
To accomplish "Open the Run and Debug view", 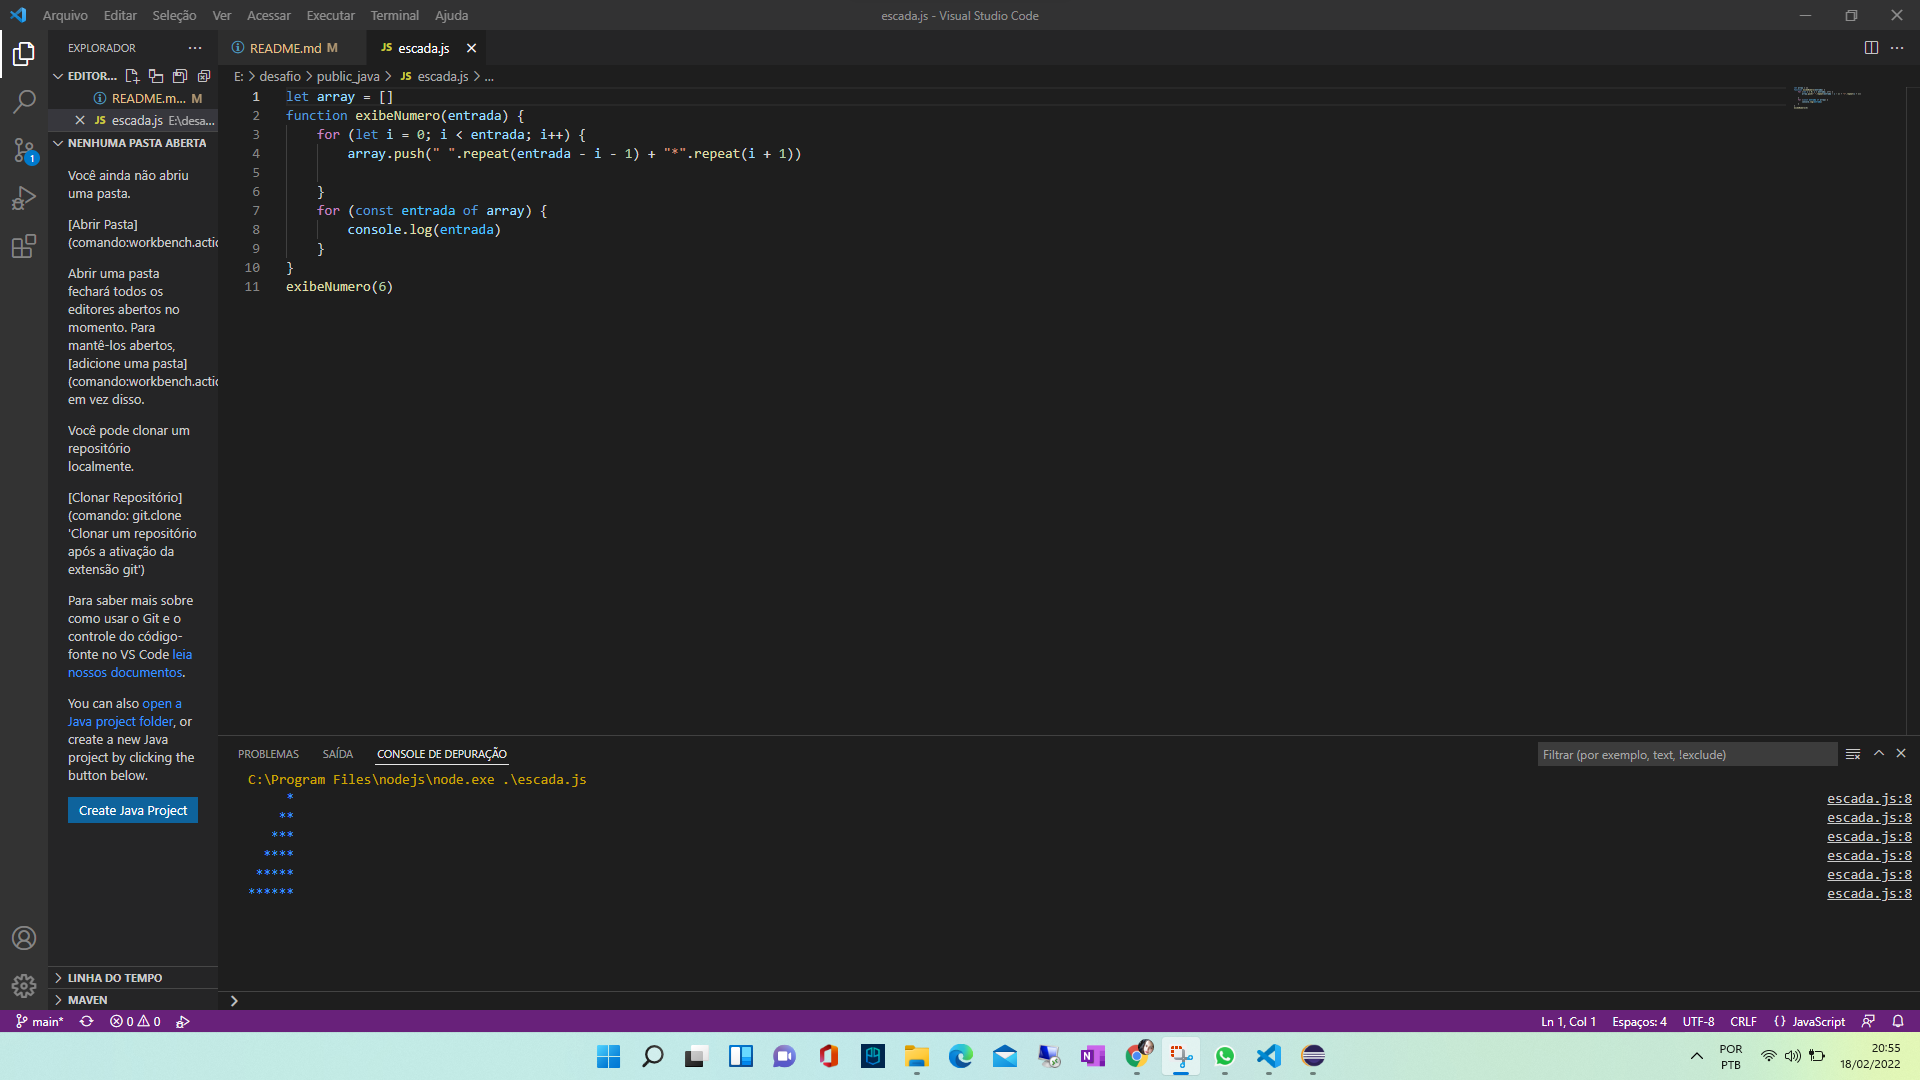I will (24, 198).
